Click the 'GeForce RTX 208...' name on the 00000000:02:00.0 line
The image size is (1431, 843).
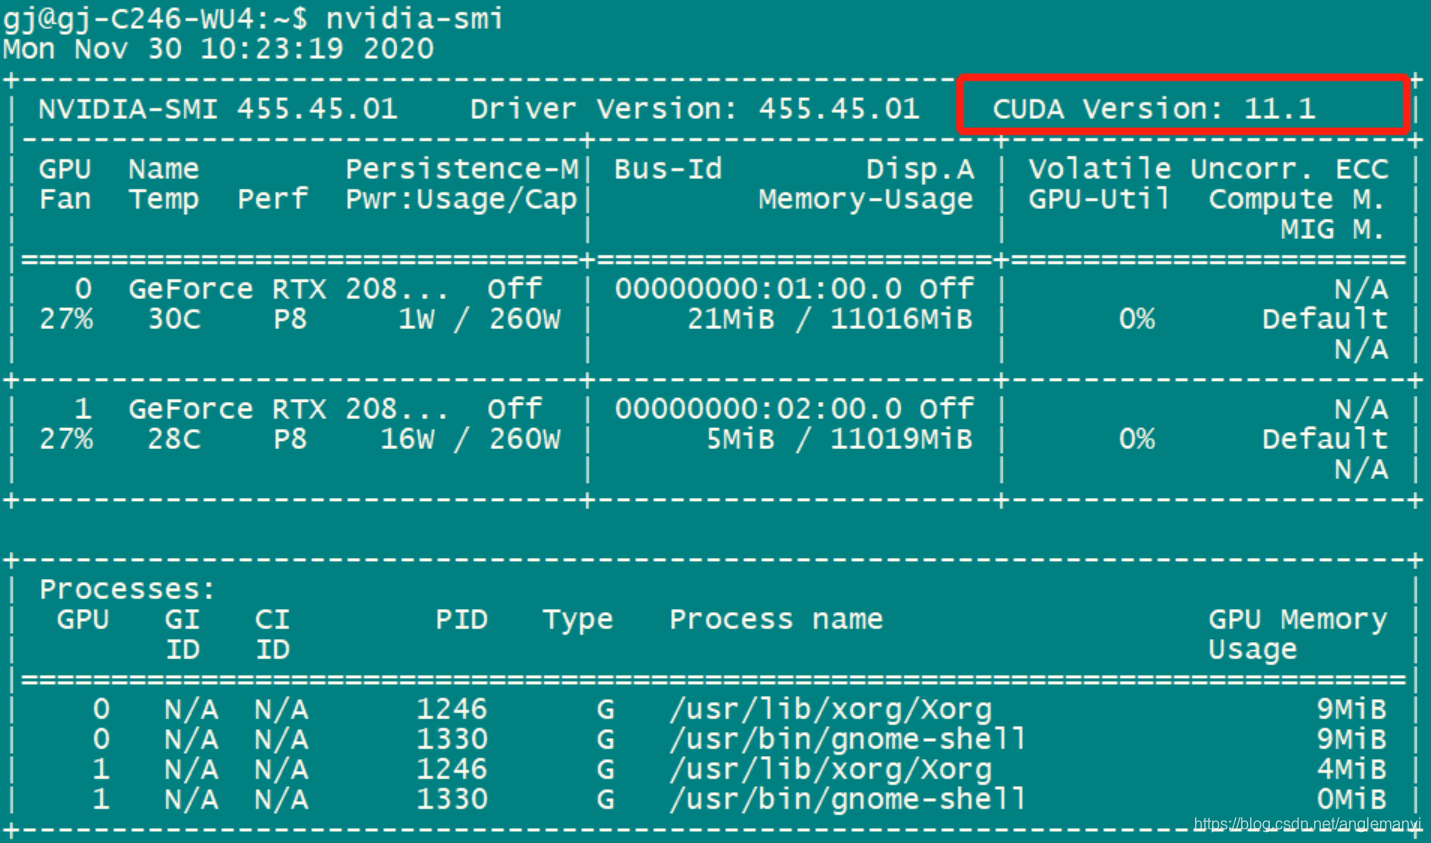tap(289, 408)
